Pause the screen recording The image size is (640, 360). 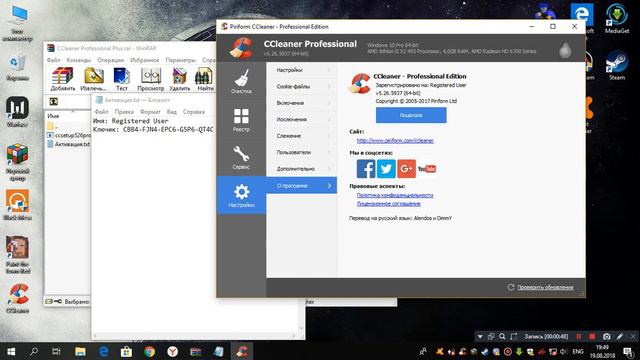(x=578, y=336)
